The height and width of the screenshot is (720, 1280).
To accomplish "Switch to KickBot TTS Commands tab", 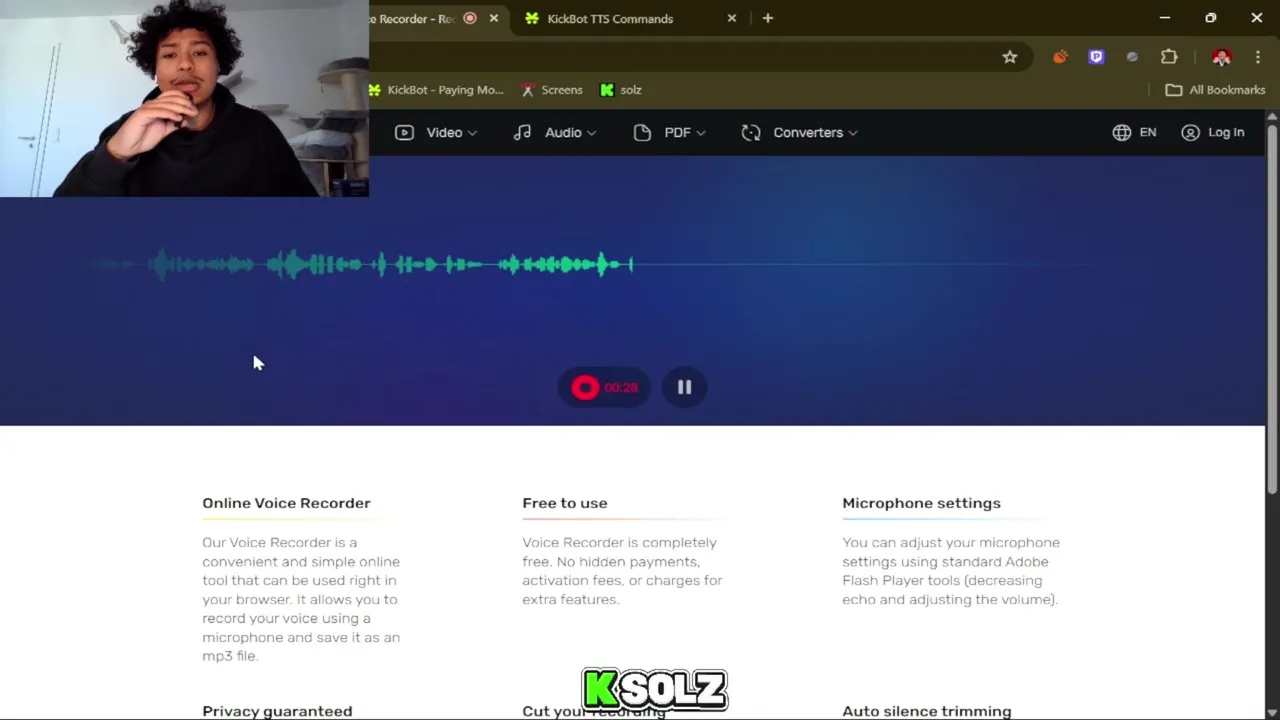I will 610,18.
